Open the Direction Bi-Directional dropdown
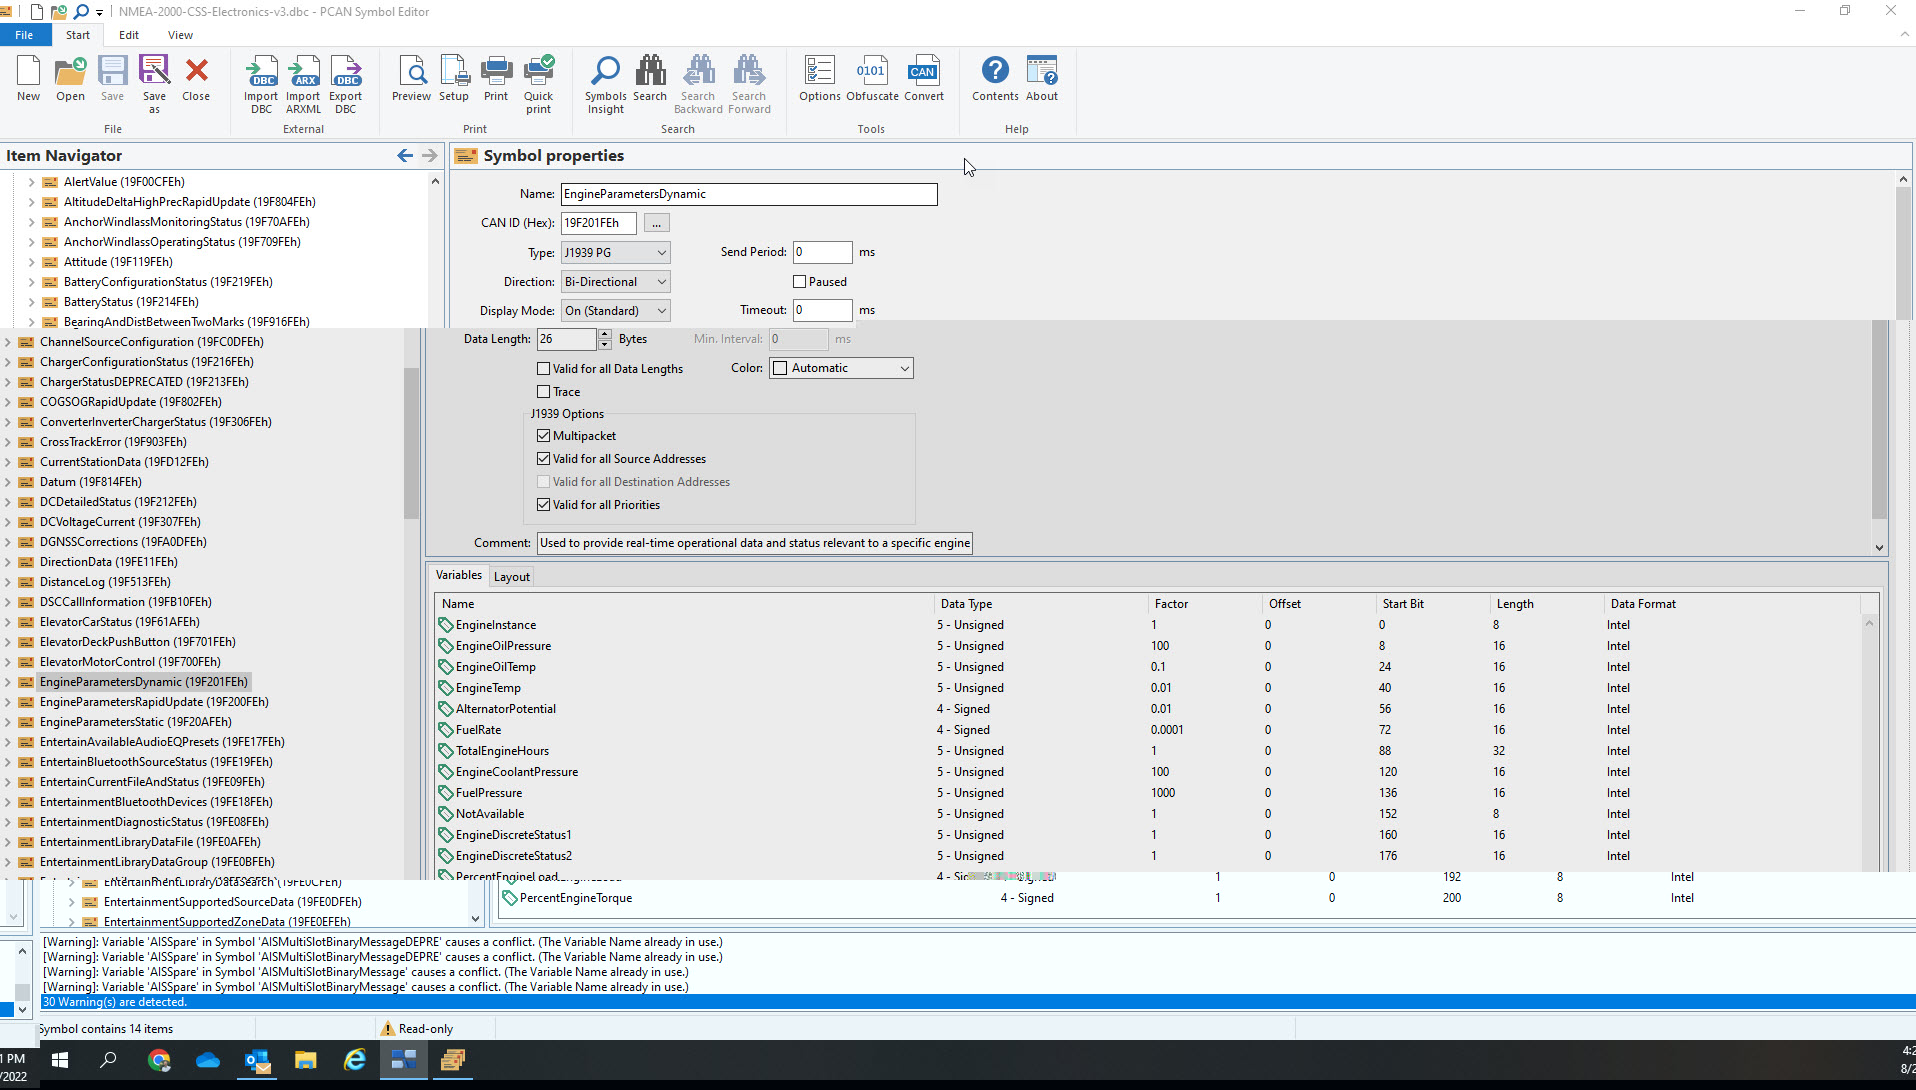 (615, 282)
